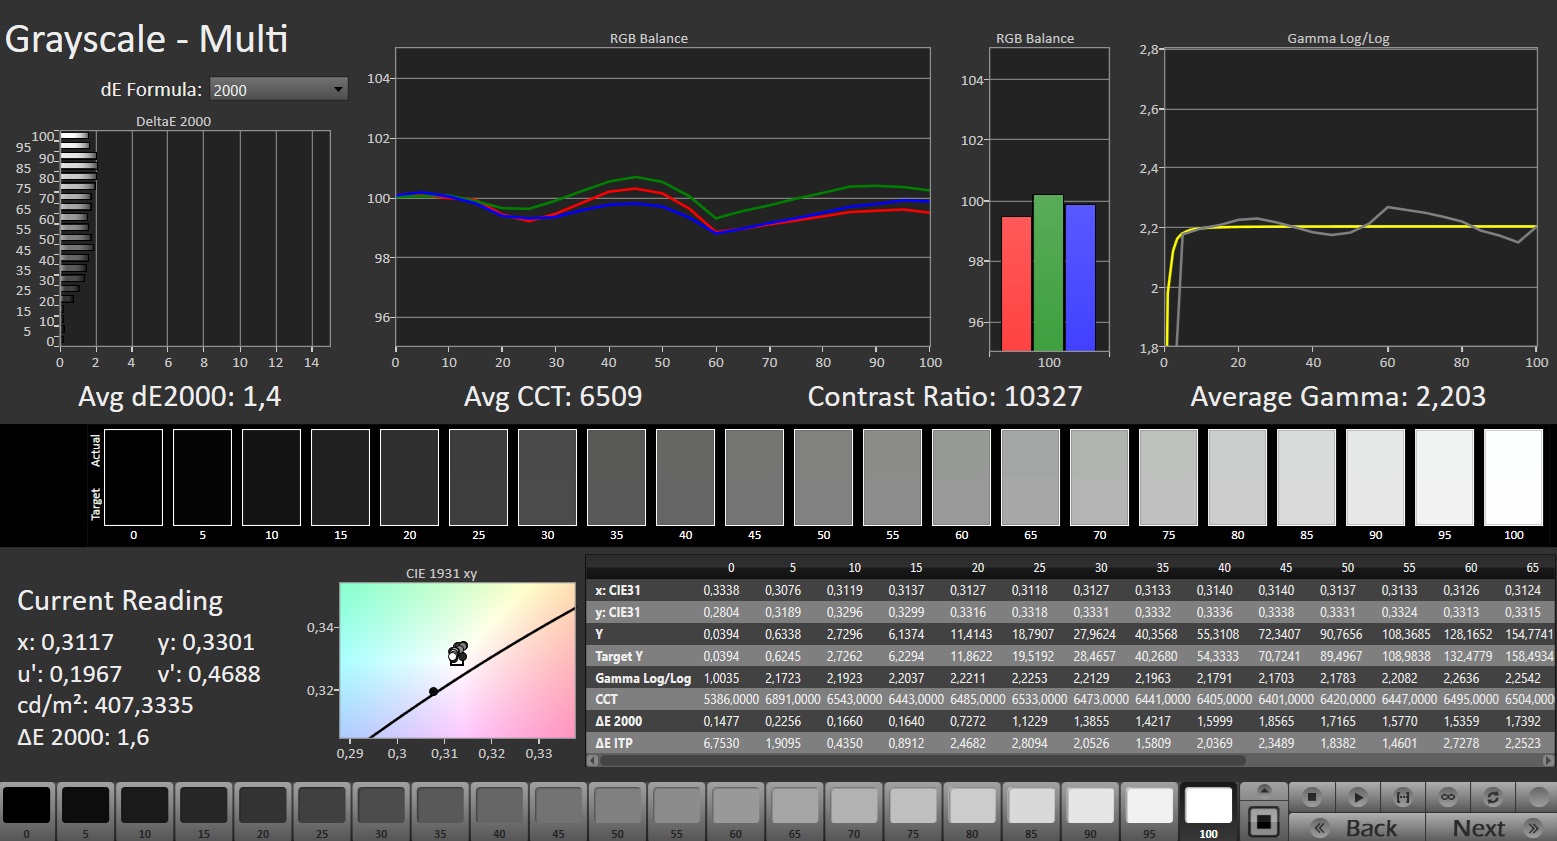
Task: Click the read-single bracket icon
Action: (x=1402, y=797)
